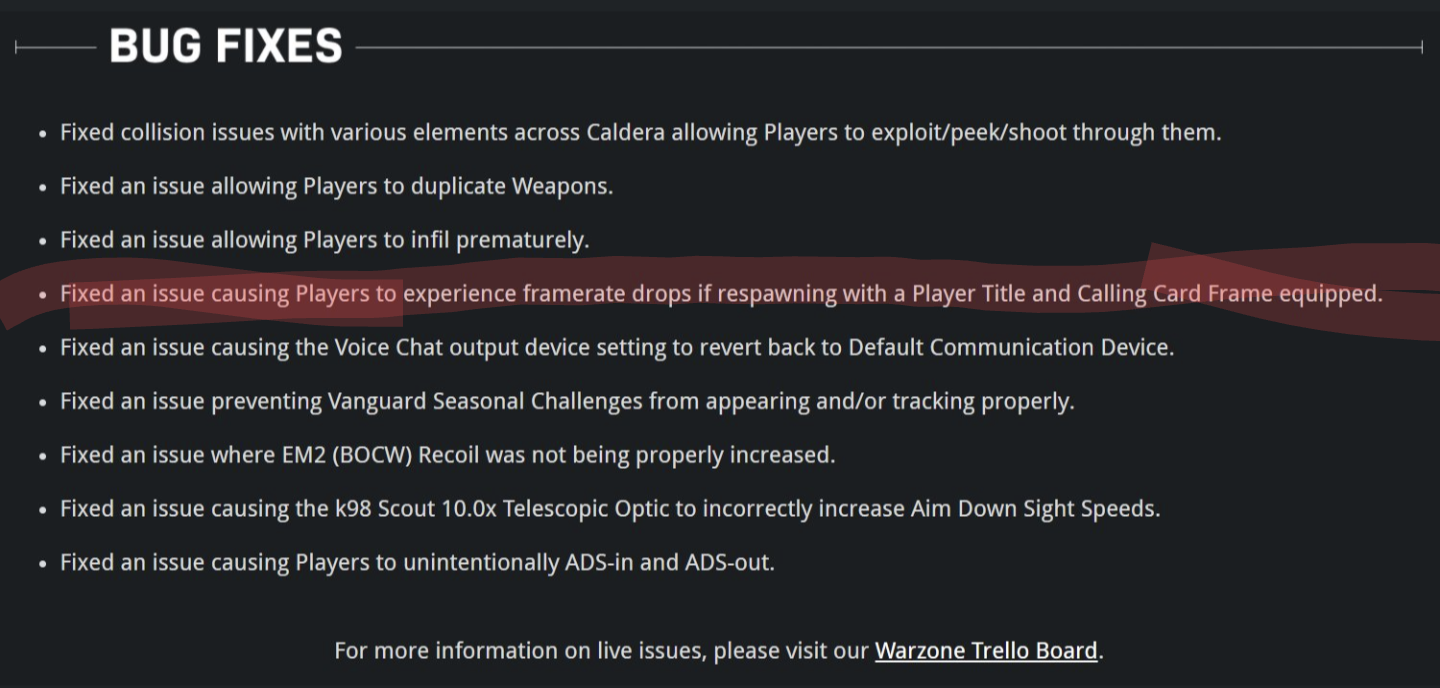Image resolution: width=1440 pixels, height=688 pixels.
Task: Click the k98 Scout Telescopic Optic line
Action: (x=610, y=509)
